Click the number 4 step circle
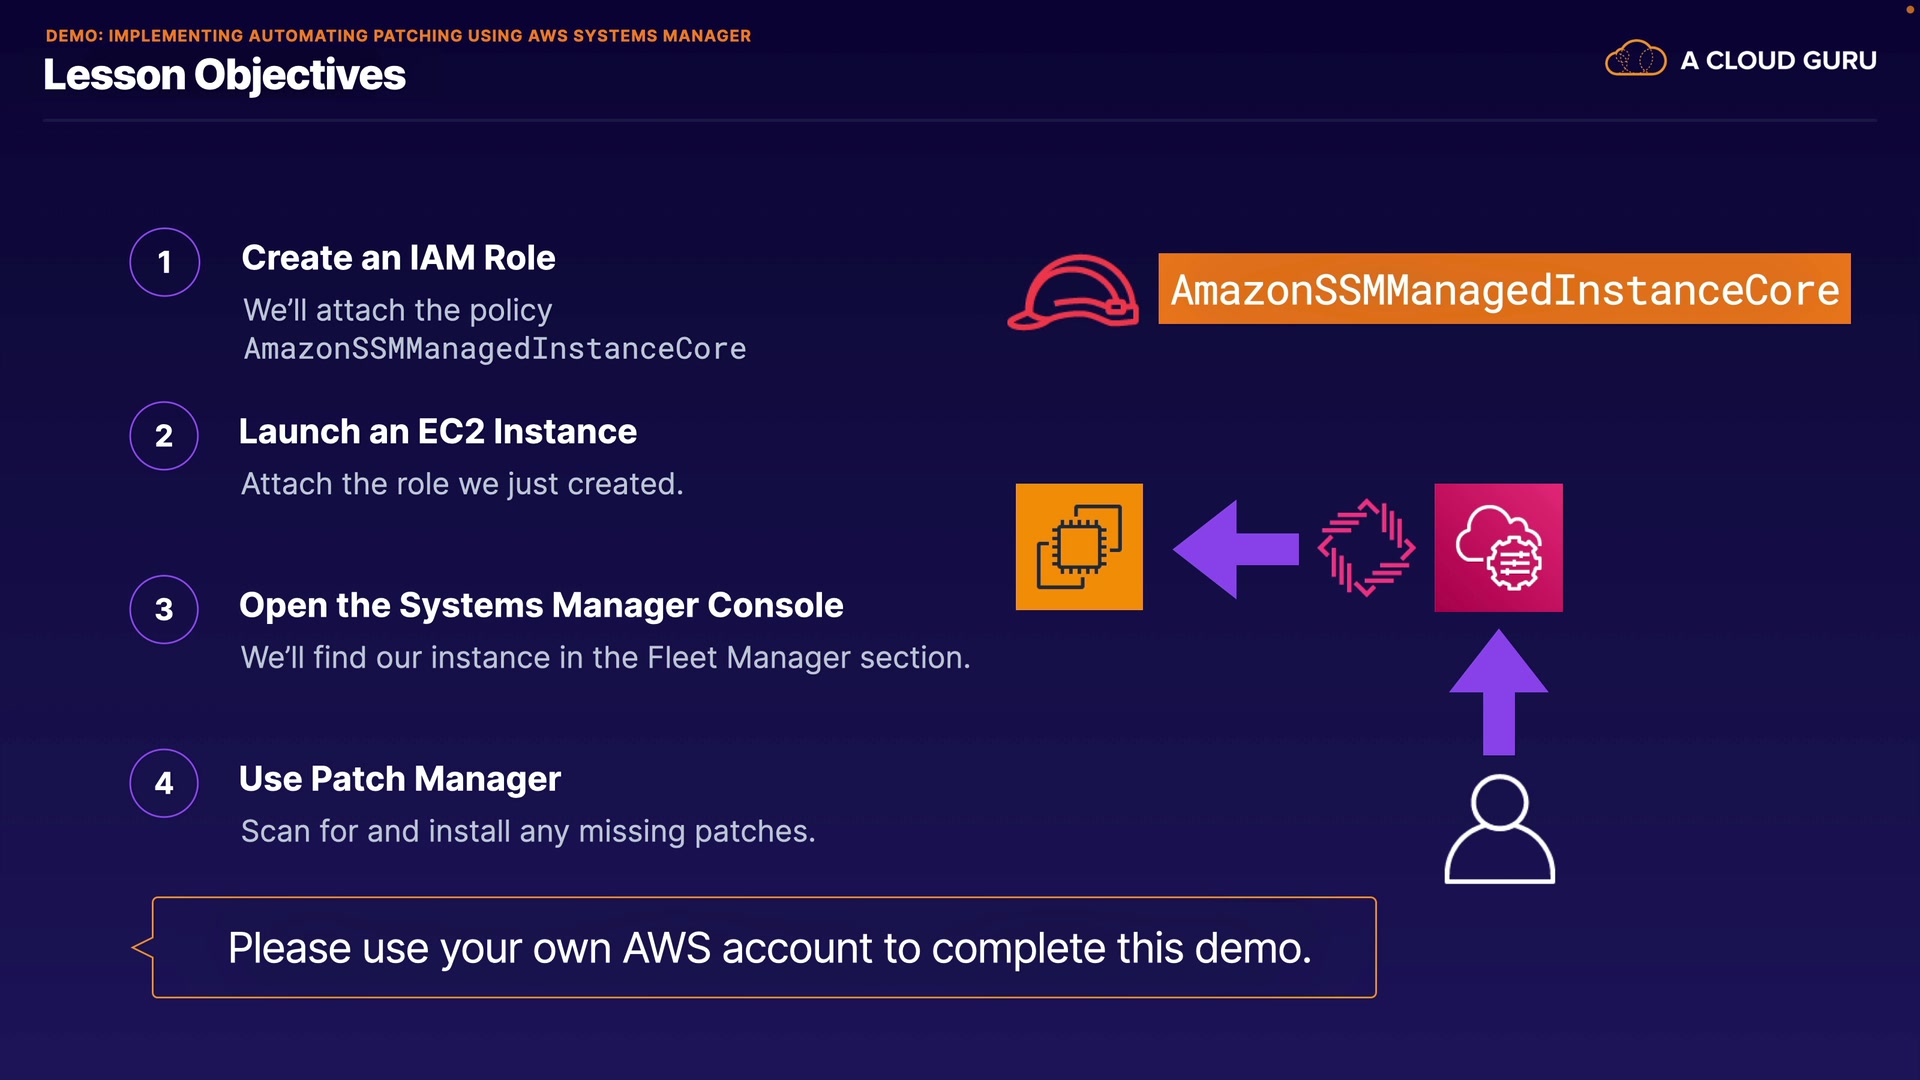The width and height of the screenshot is (1920, 1080). (x=164, y=783)
